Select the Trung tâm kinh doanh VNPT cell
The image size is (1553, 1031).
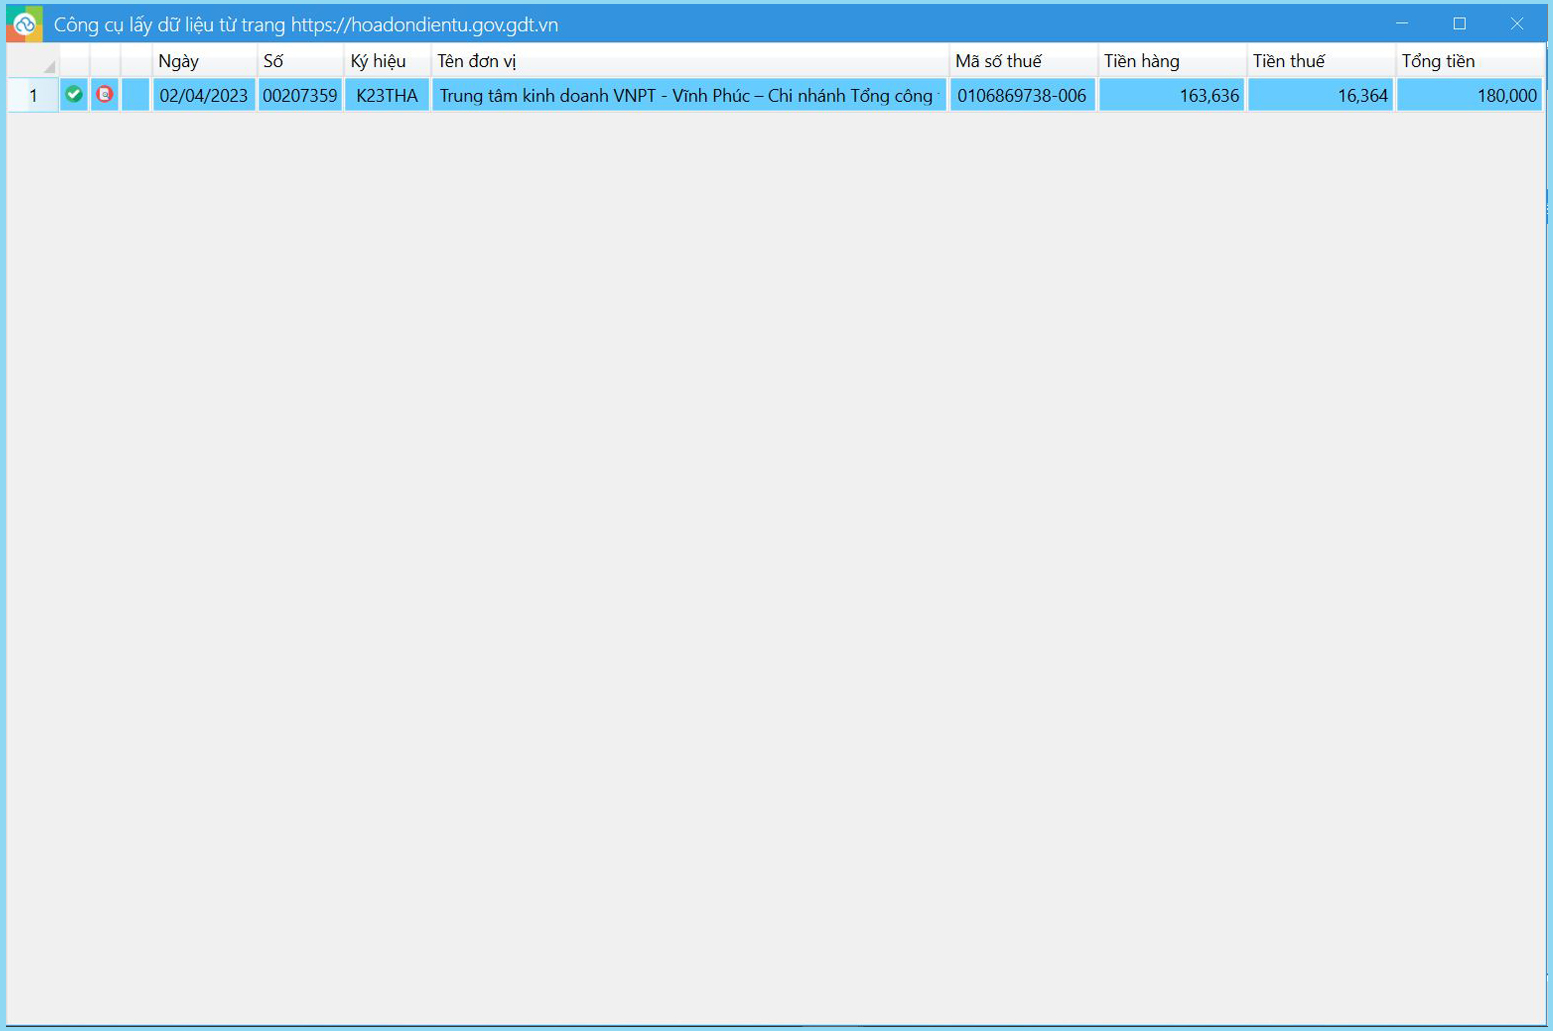click(688, 96)
